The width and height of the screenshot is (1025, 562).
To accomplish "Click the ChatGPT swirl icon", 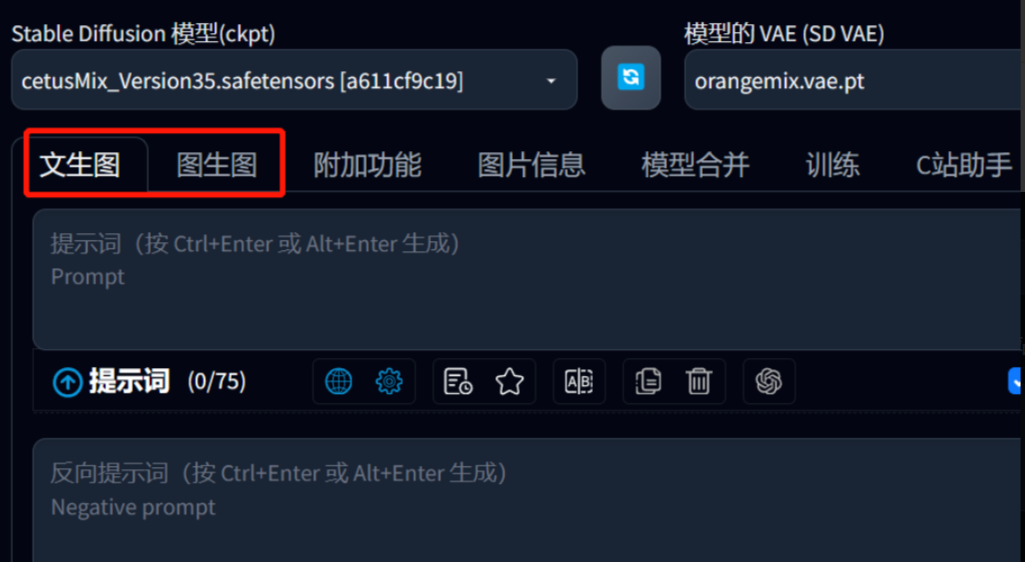I will 769,382.
